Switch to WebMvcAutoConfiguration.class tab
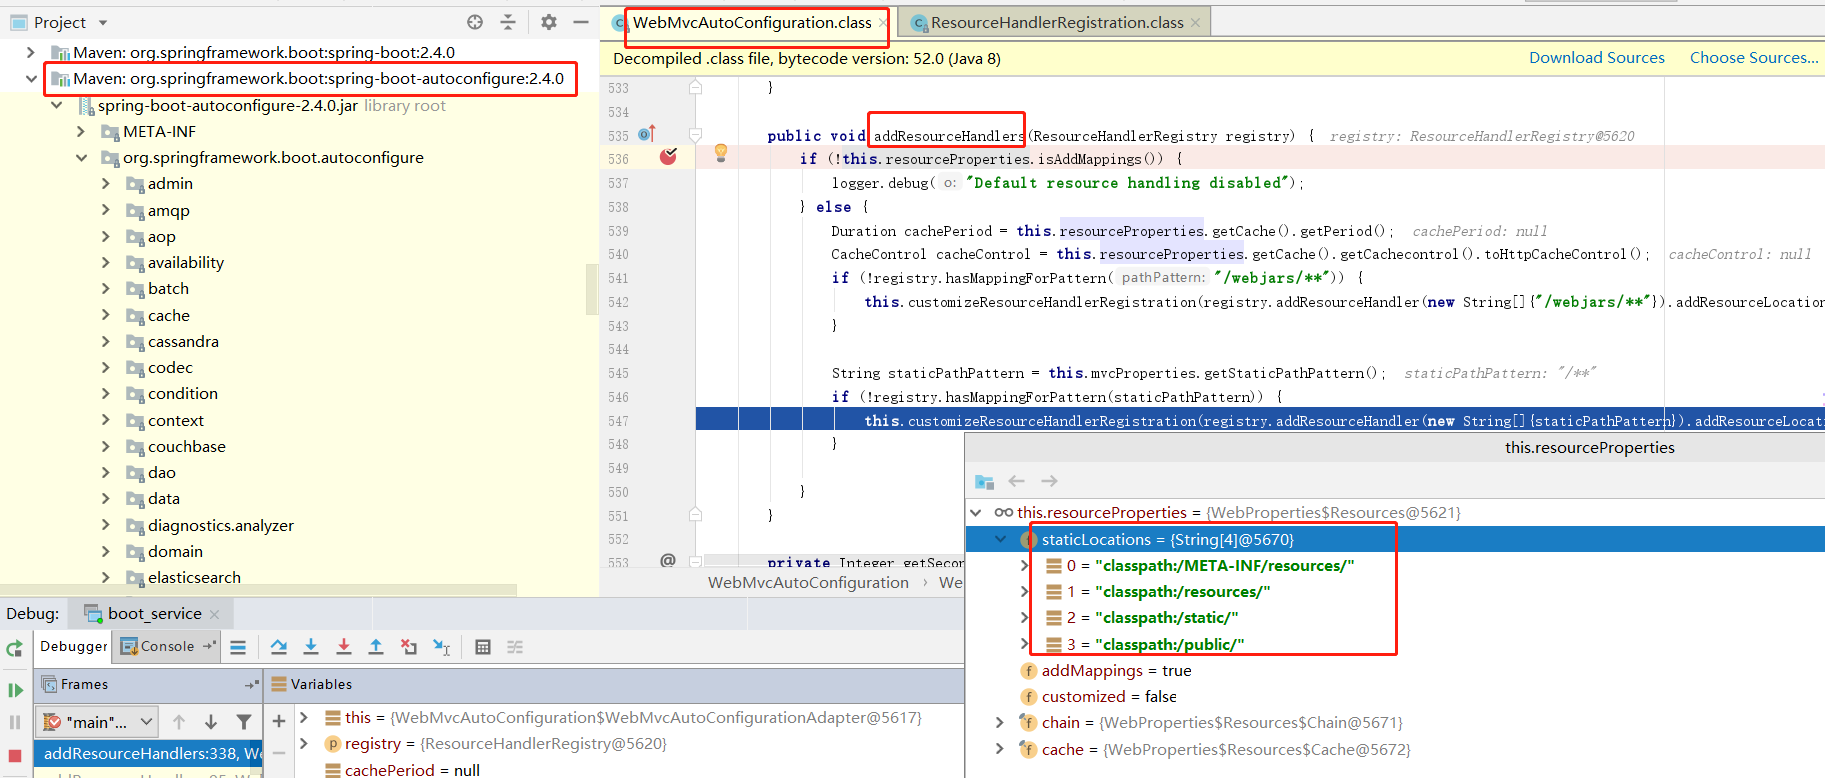Image resolution: width=1825 pixels, height=778 pixels. [x=752, y=22]
